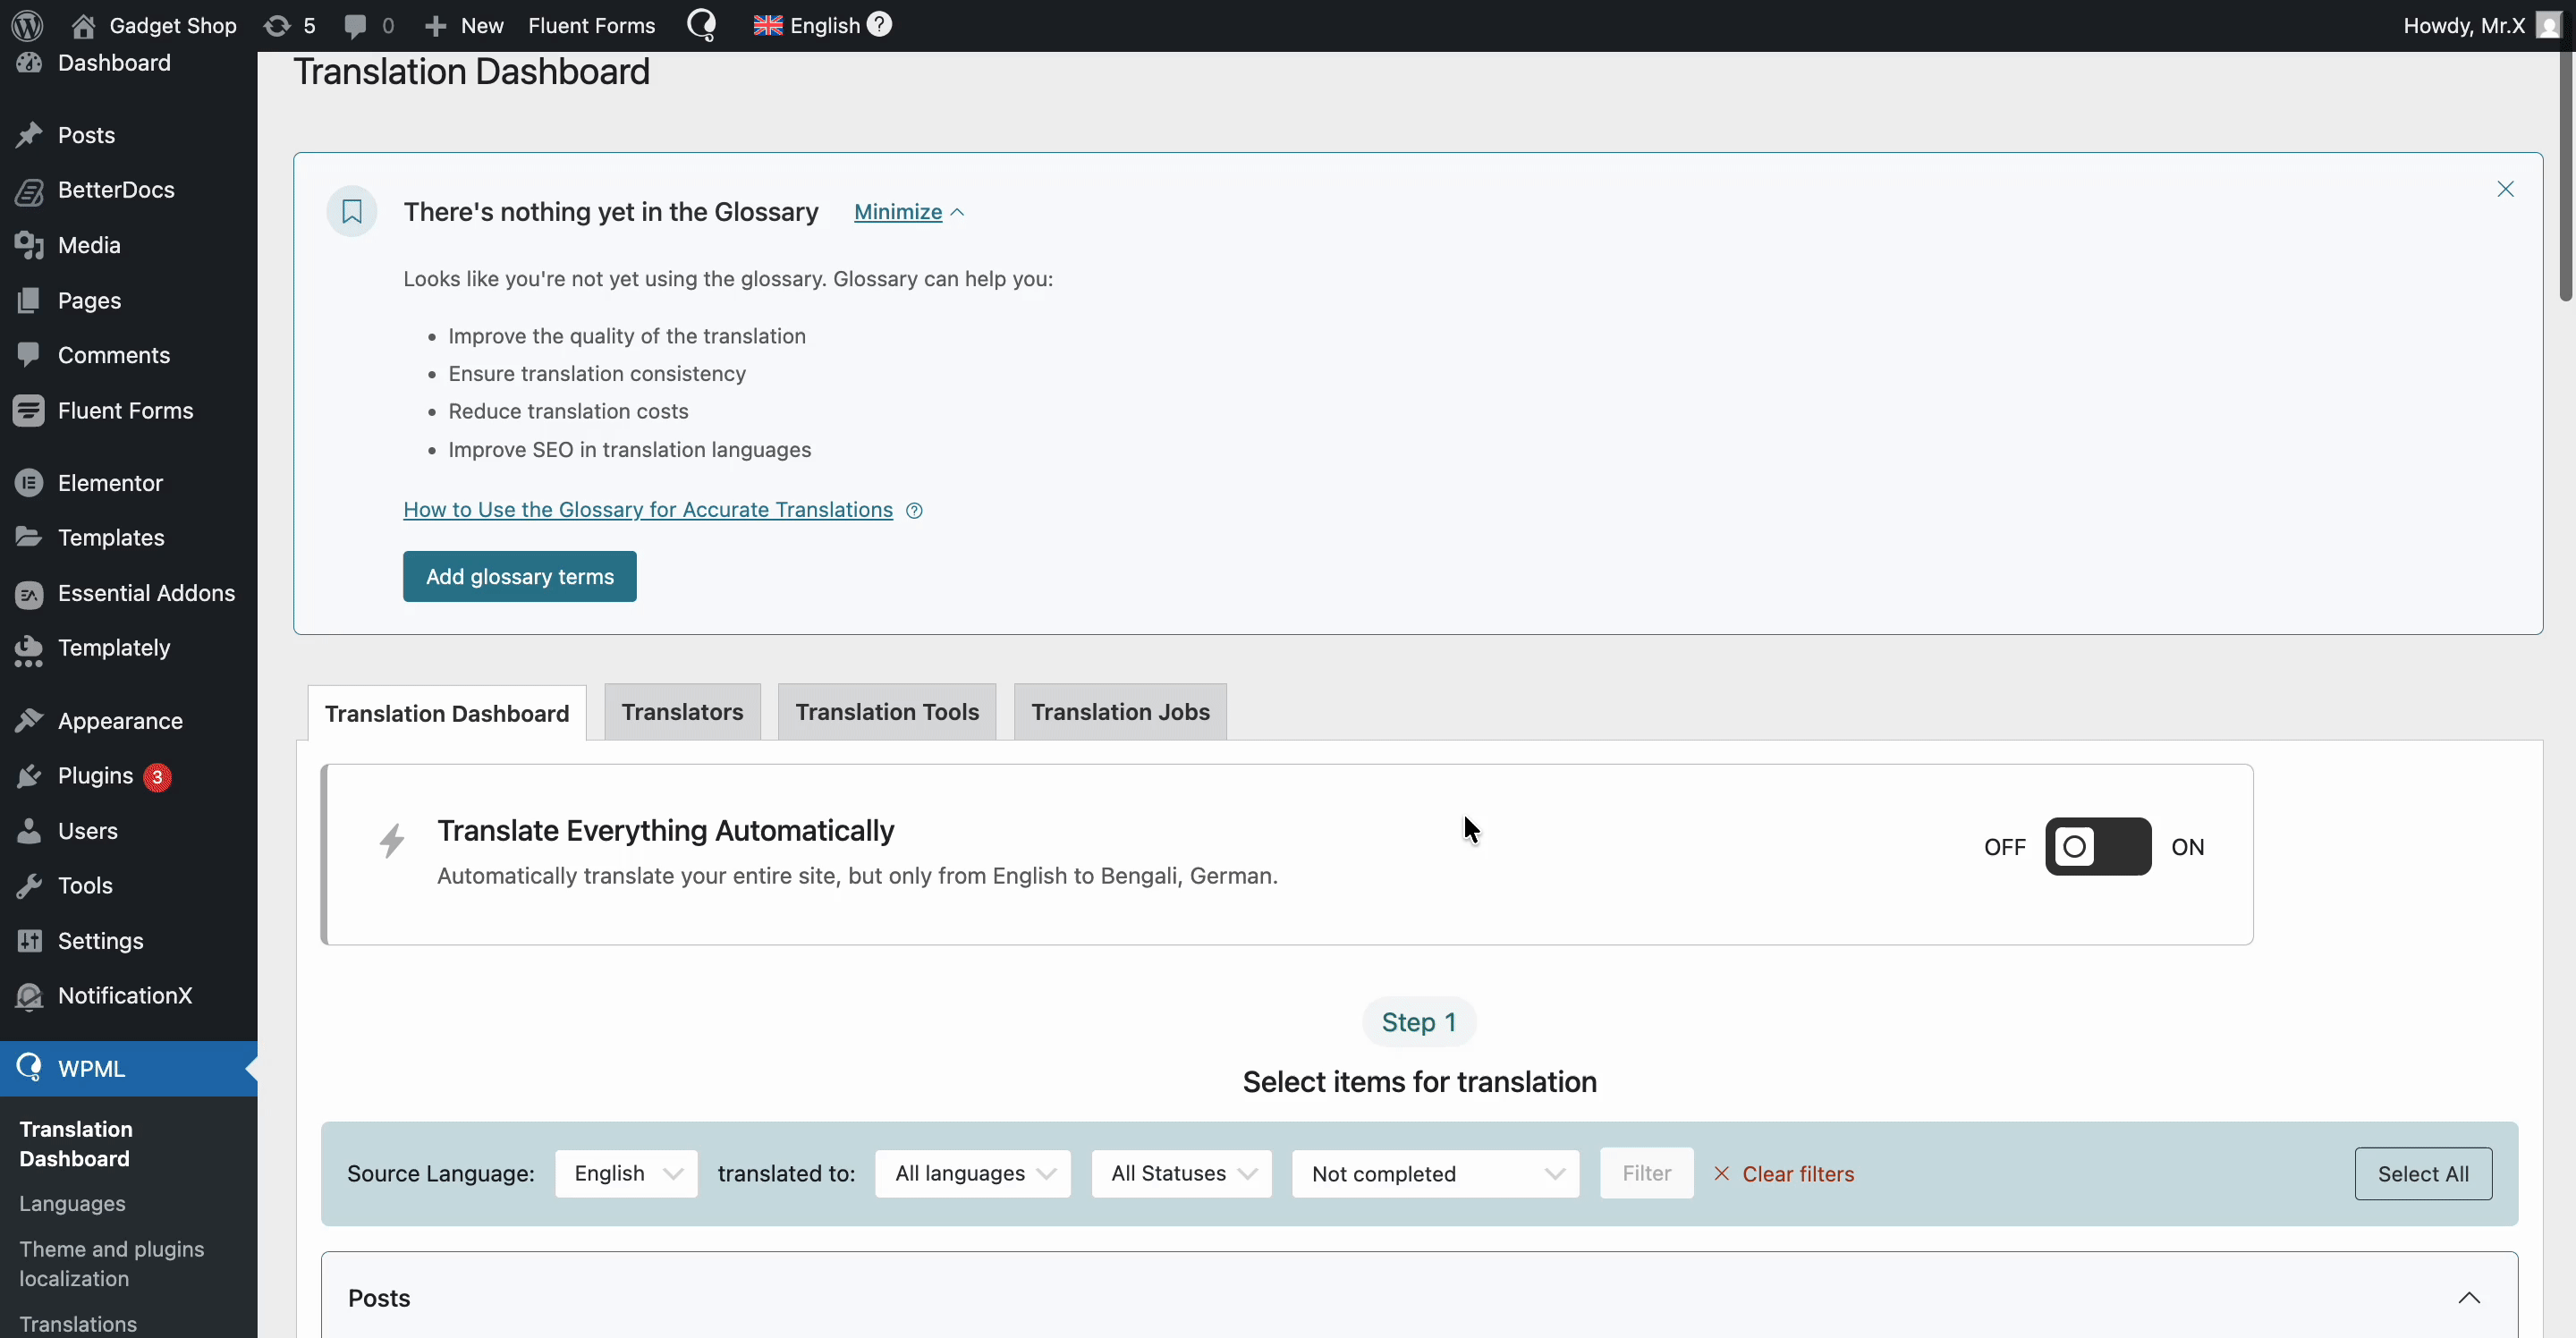
Task: Open Query Monitor from the admin bar icon
Action: click(x=703, y=25)
